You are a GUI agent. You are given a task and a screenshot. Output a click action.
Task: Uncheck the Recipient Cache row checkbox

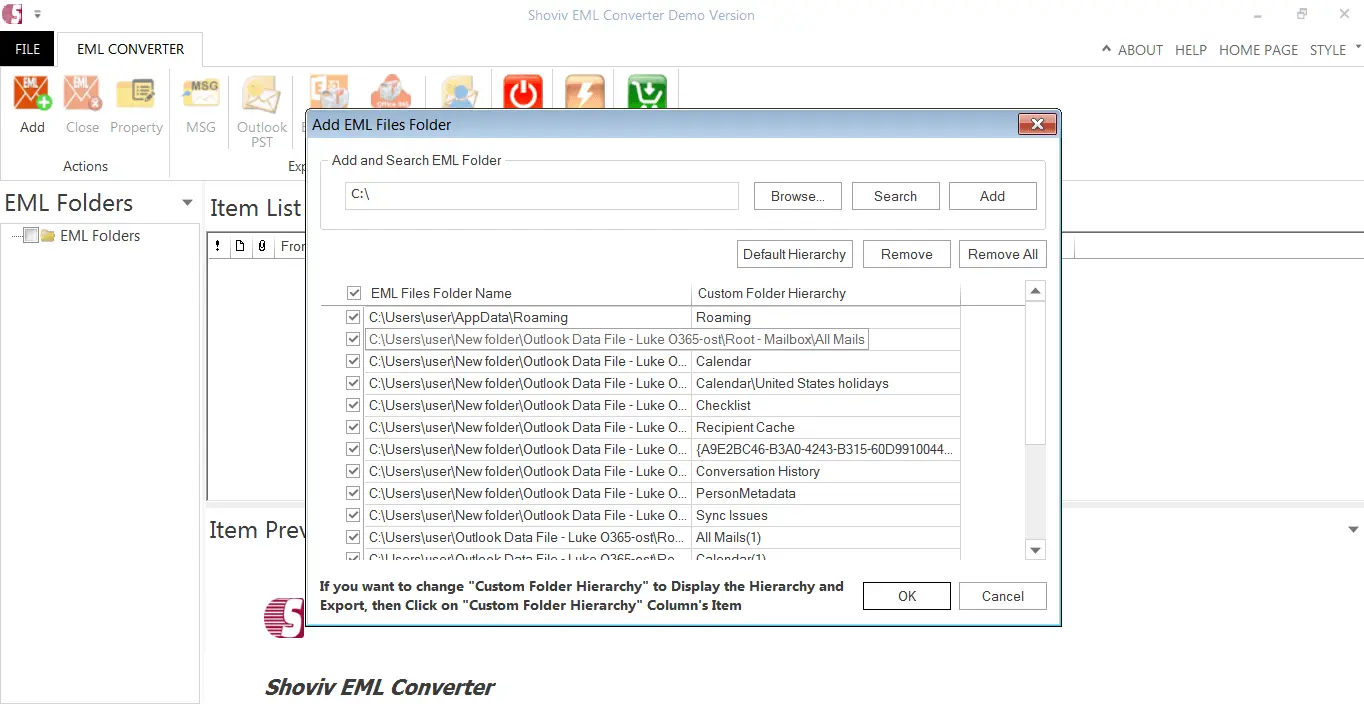coord(353,427)
